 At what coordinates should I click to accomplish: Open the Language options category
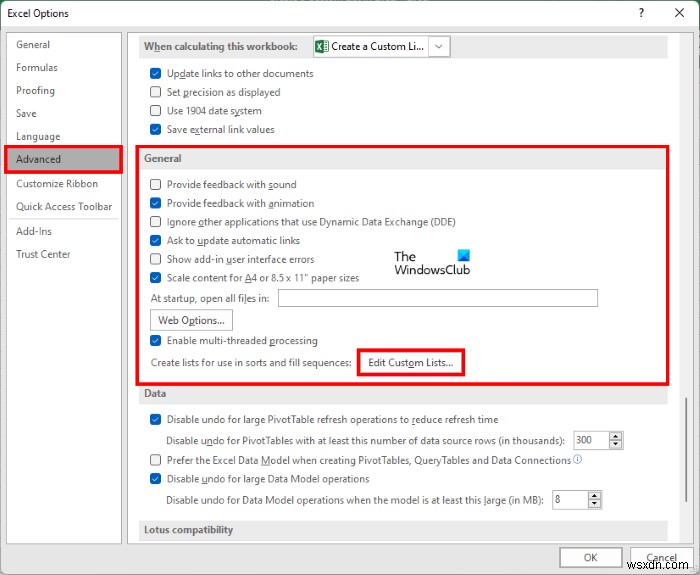(38, 136)
